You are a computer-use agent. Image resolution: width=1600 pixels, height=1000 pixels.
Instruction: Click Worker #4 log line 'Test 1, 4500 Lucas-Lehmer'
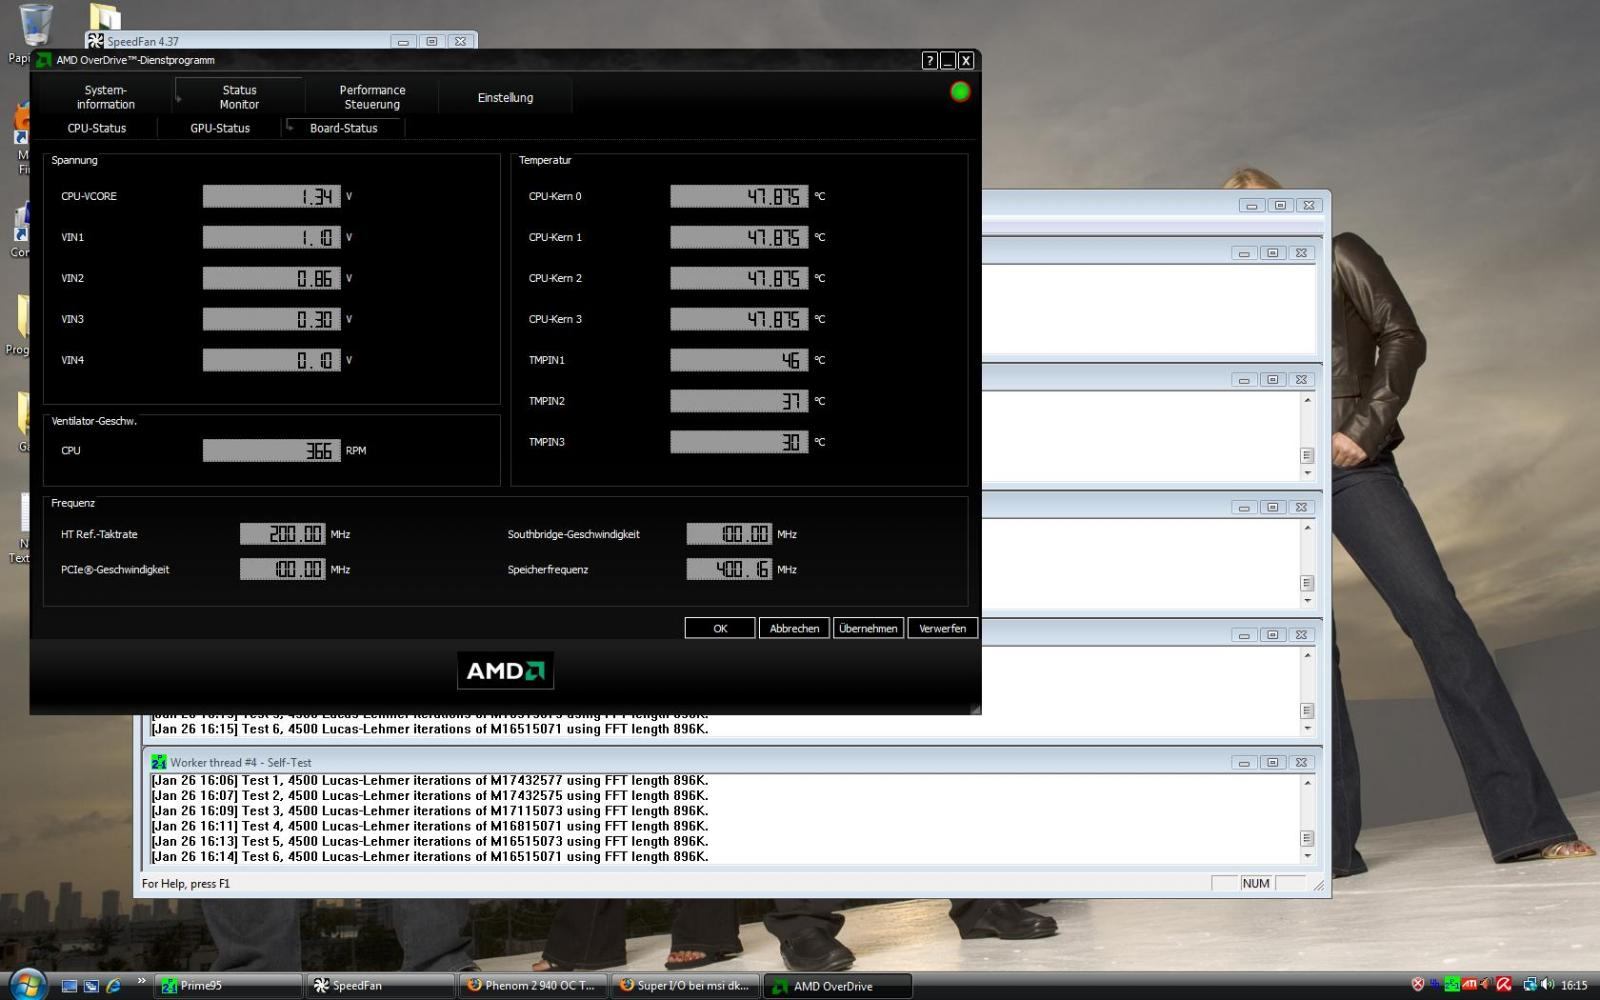(430, 781)
